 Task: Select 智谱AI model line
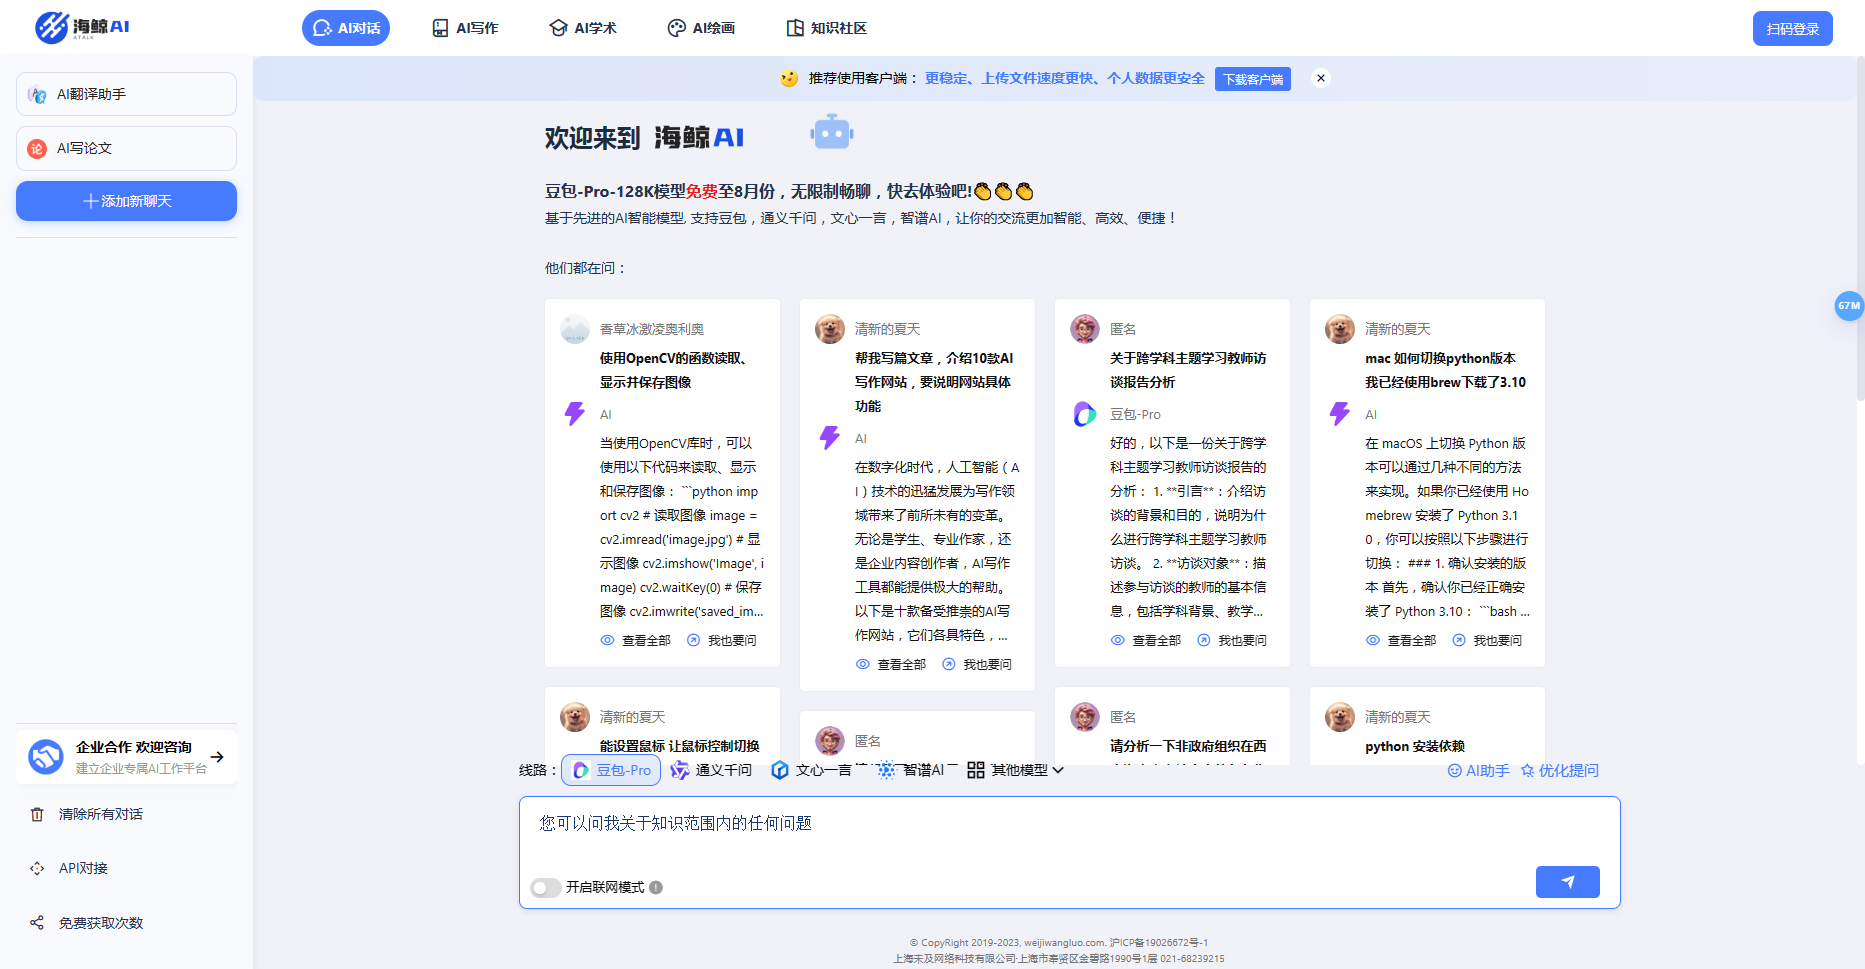pos(911,770)
